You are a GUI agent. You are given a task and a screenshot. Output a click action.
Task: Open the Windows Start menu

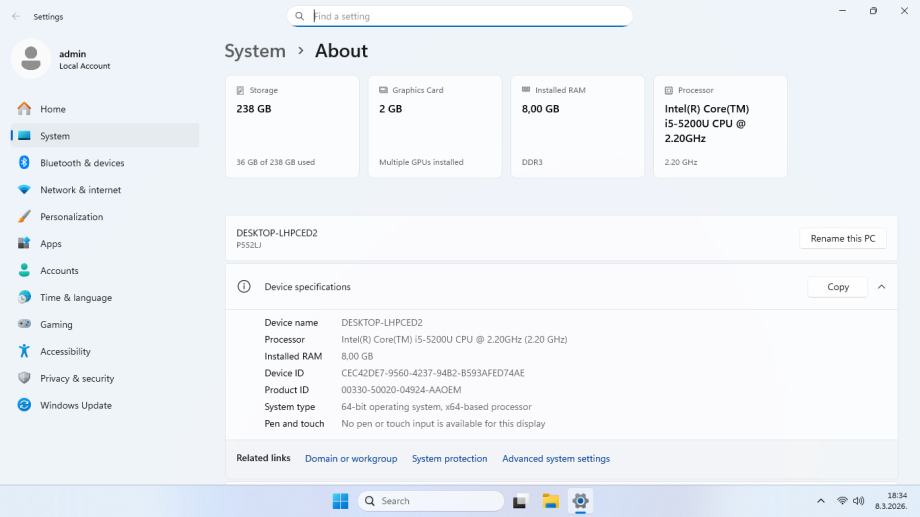(340, 501)
